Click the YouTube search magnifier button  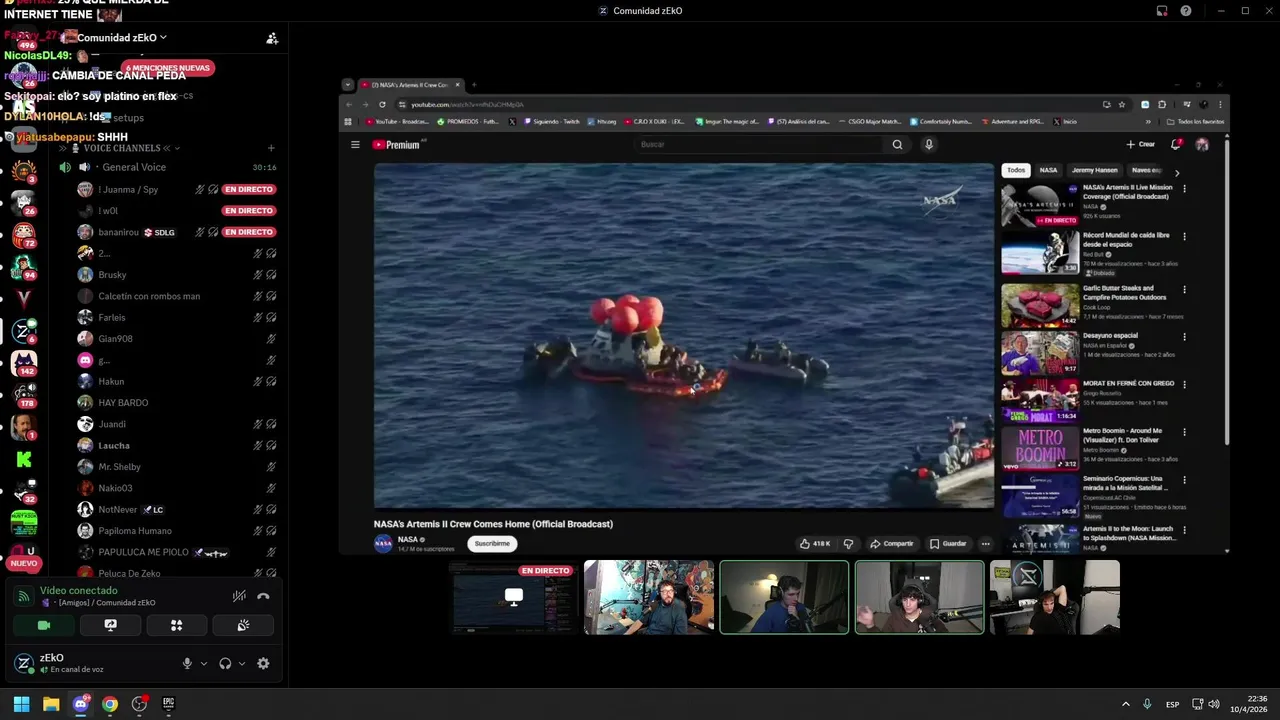[x=897, y=144]
